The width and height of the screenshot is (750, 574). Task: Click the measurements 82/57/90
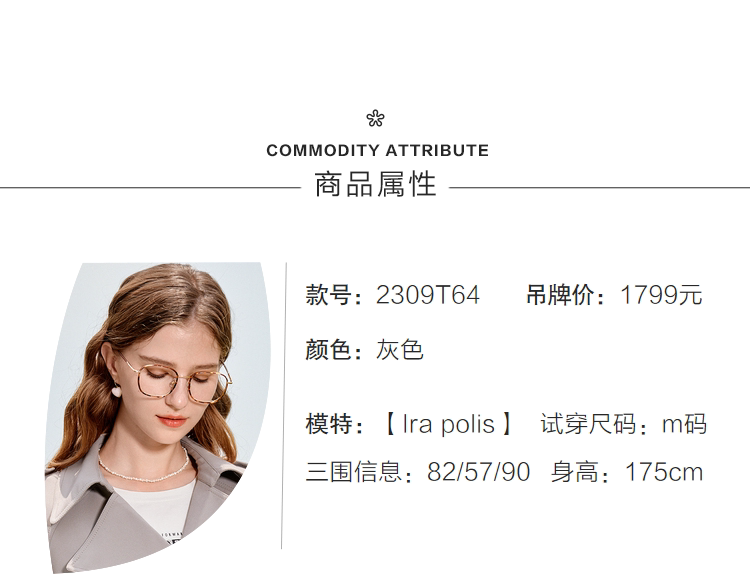tap(478, 472)
